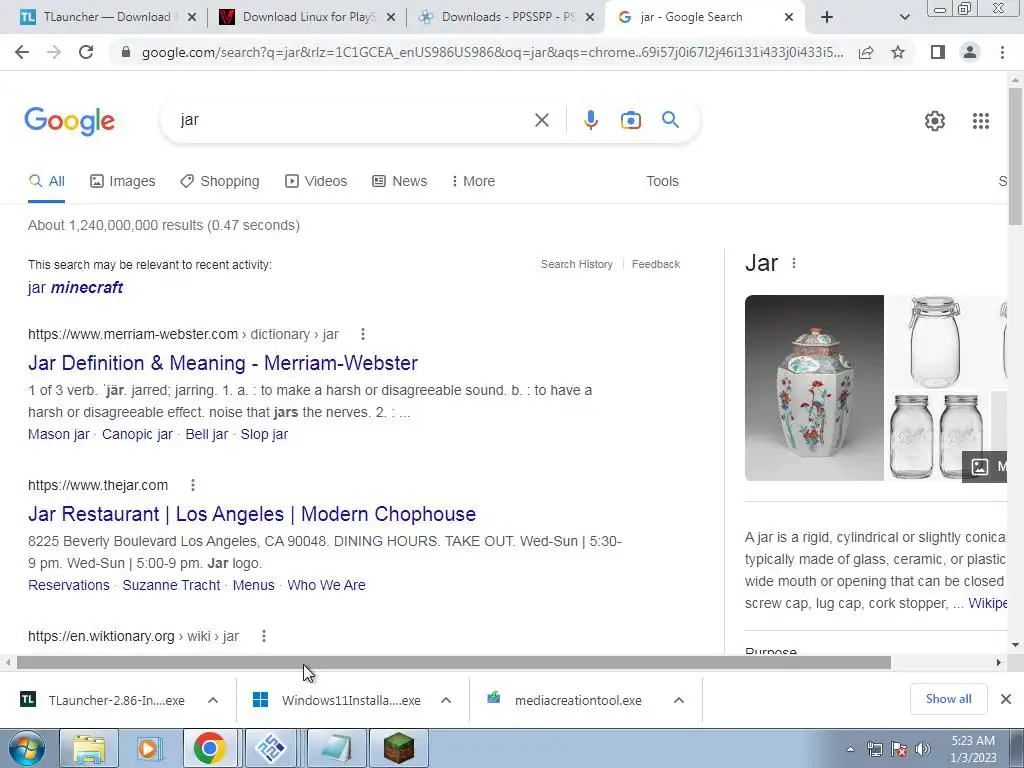This screenshot has width=1024, height=768.
Task: Expand Windows11Installa download options
Action: 446,700
